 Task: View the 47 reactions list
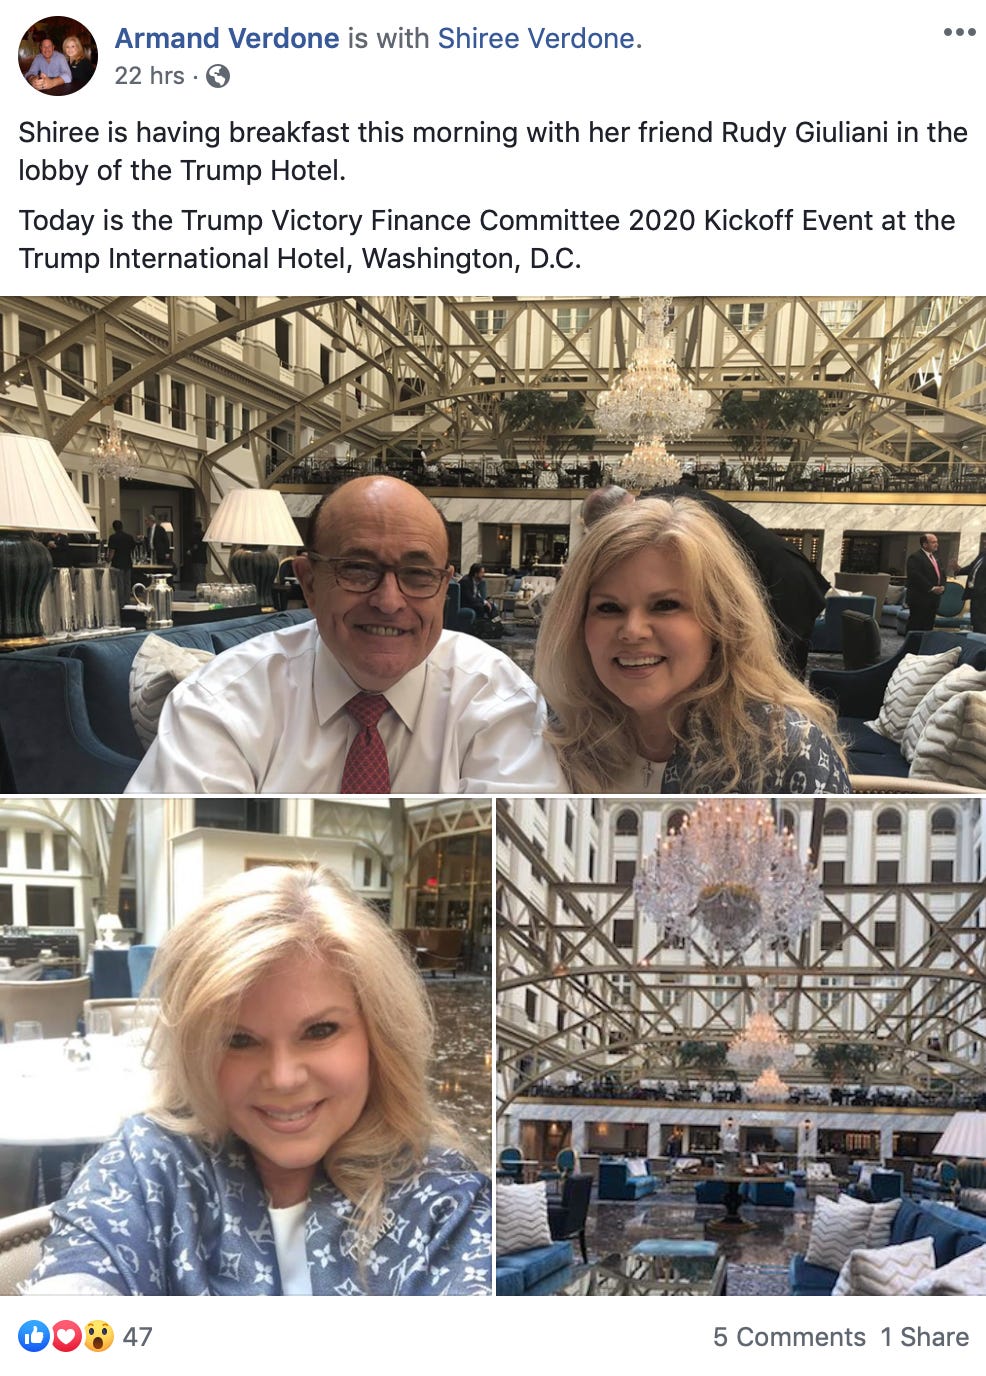pyautogui.click(x=137, y=1337)
